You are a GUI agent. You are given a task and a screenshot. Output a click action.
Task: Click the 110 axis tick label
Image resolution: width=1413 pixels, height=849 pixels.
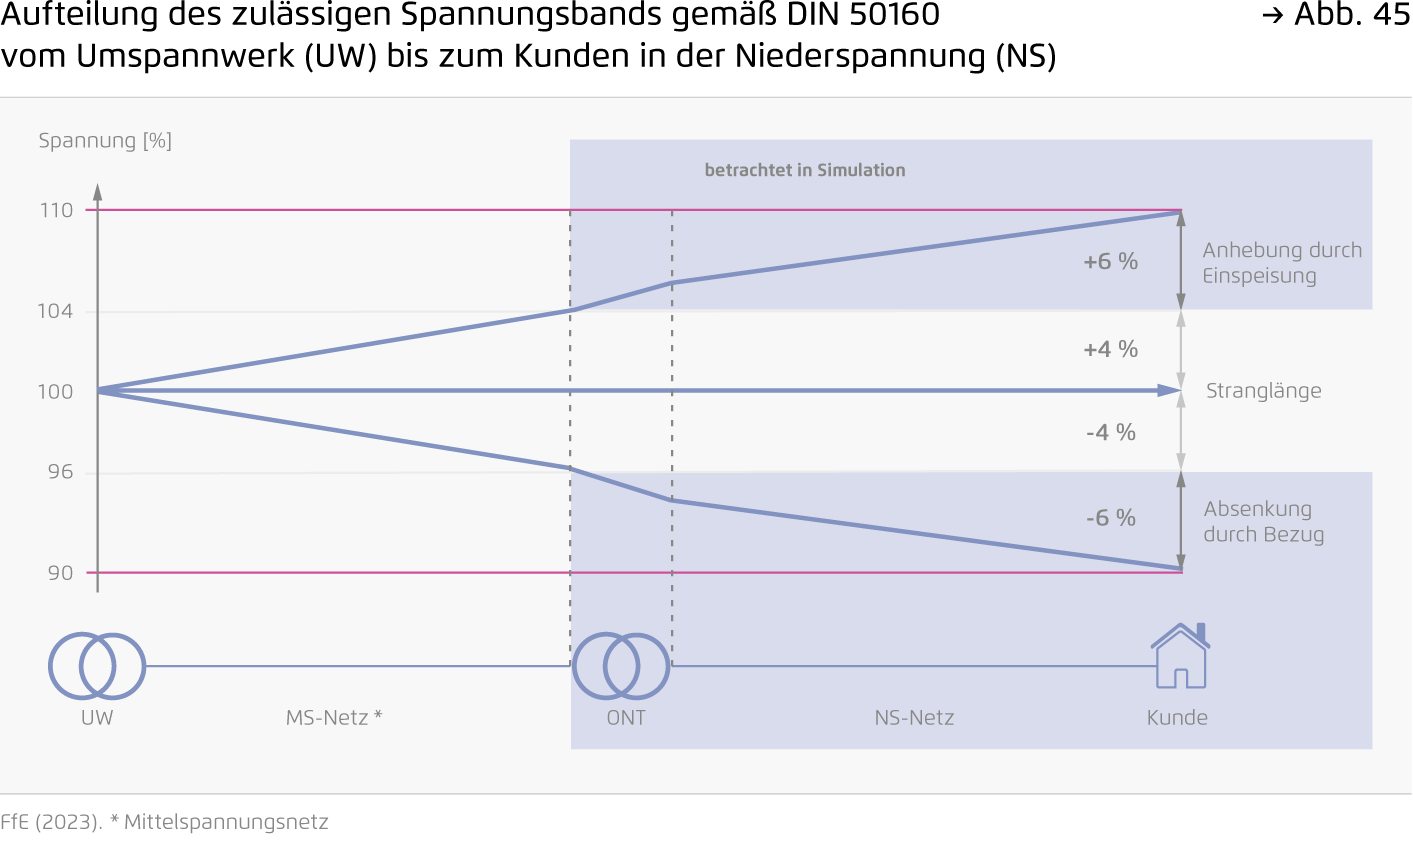(x=56, y=210)
